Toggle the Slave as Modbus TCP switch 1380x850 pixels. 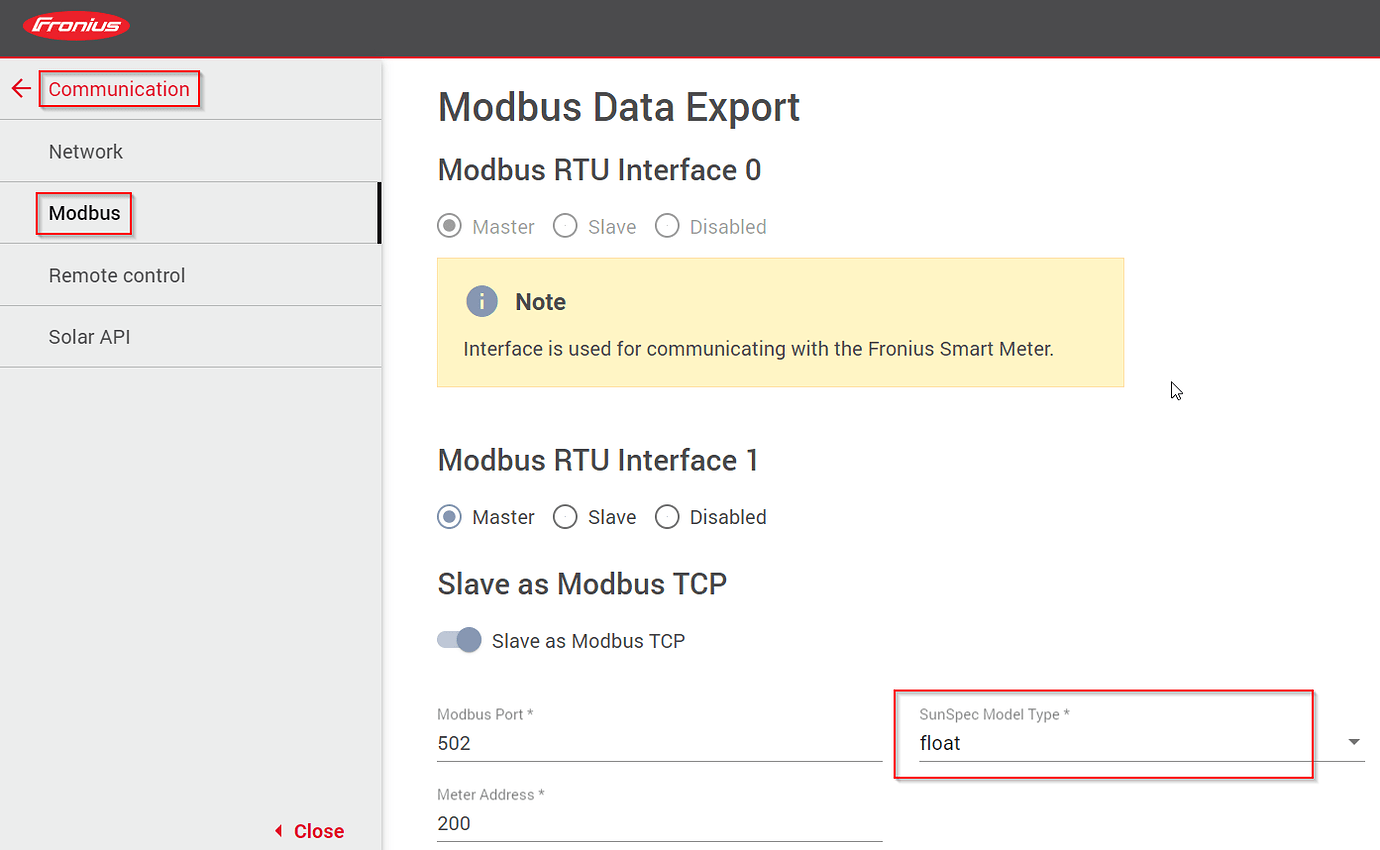460,640
